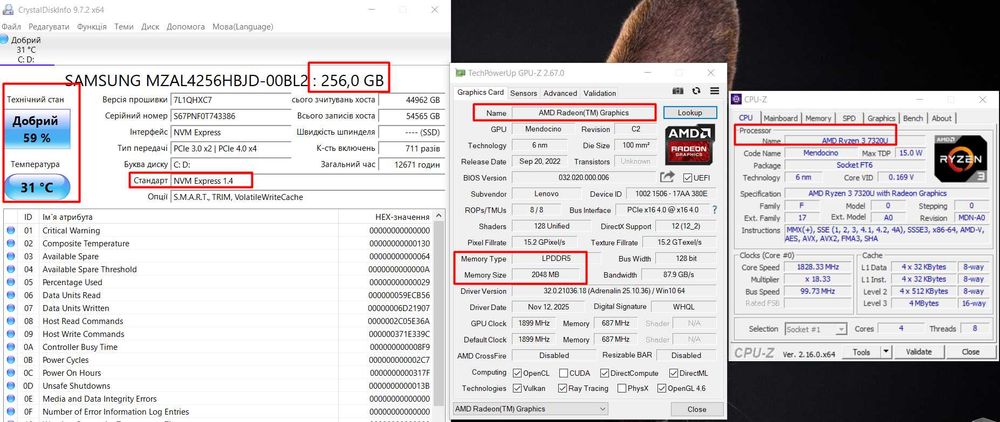Select the C: D: disk entry at top
This screenshot has width=1000, height=422.
(x=26, y=50)
